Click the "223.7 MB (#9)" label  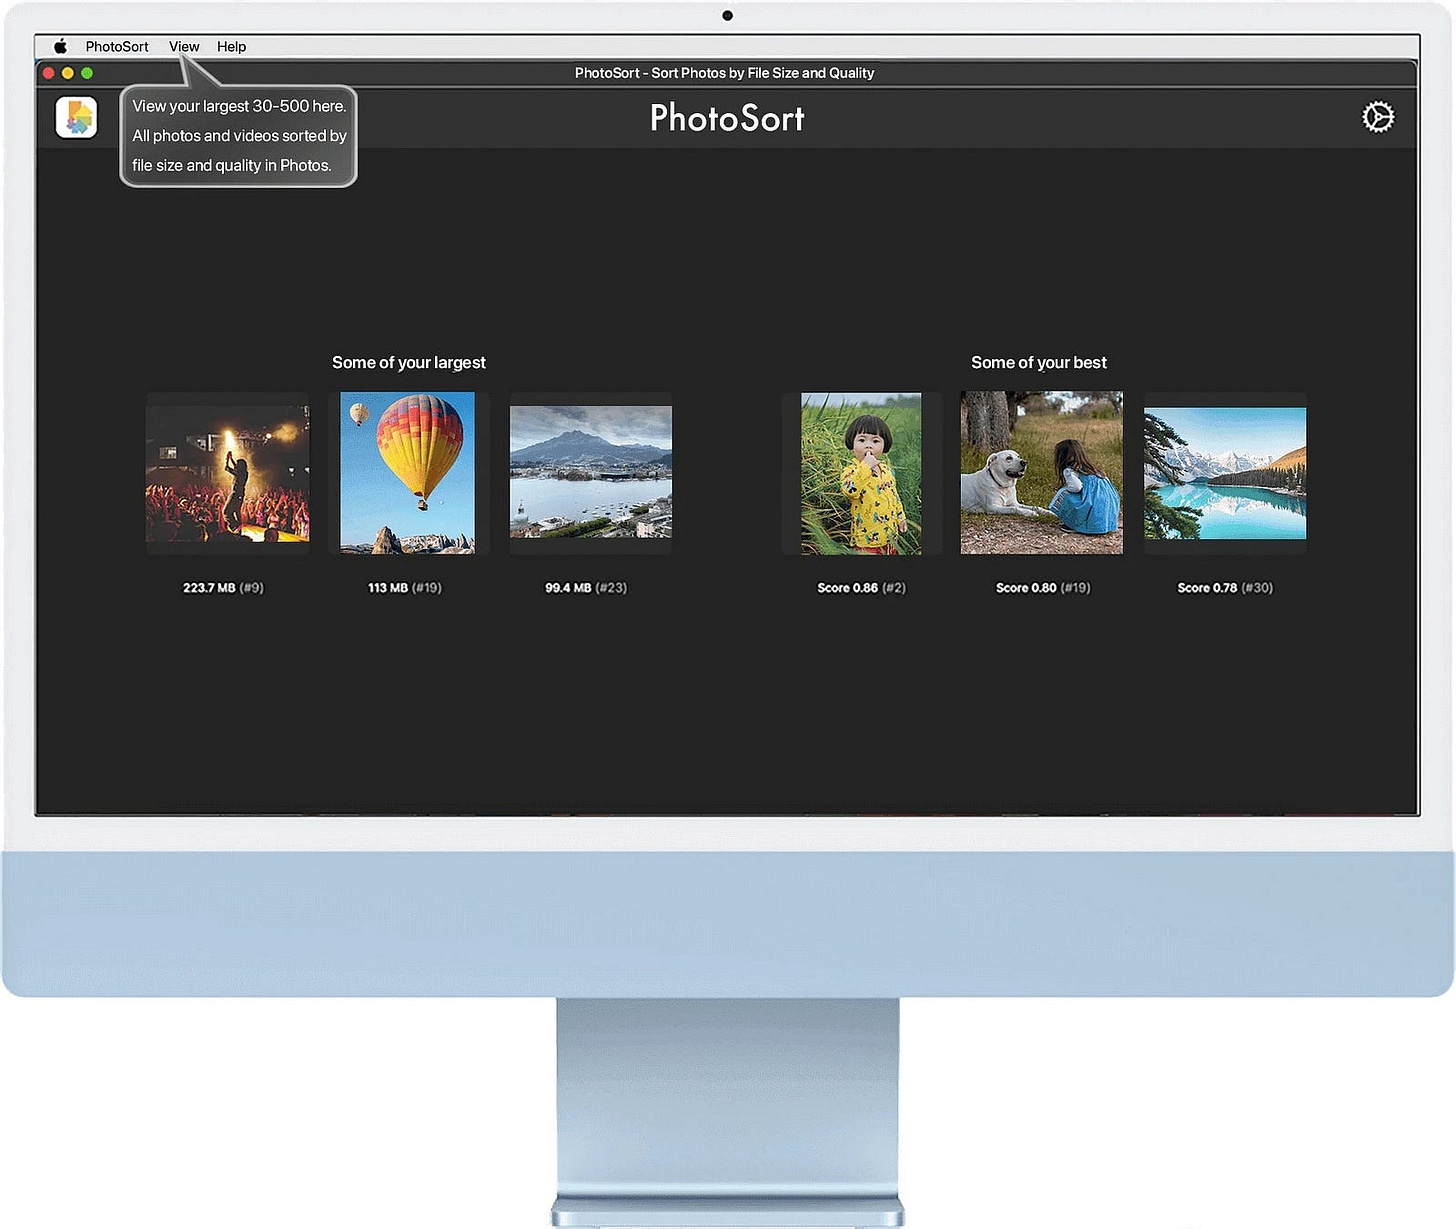(223, 588)
